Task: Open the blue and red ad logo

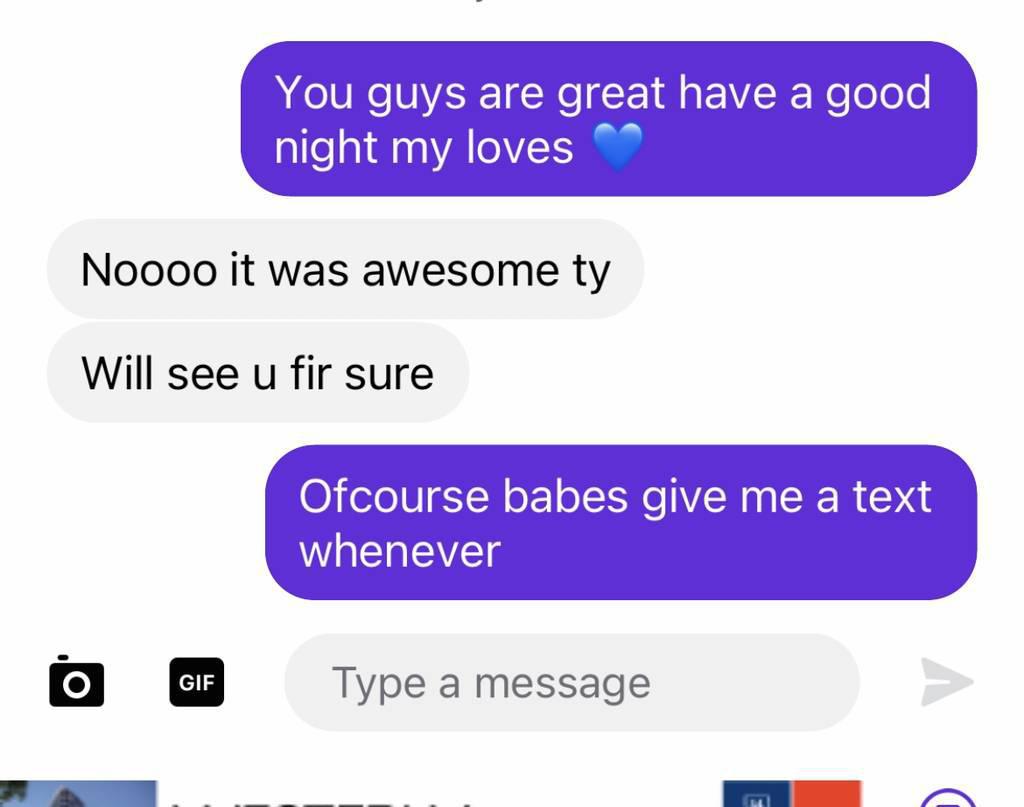Action: (x=792, y=794)
